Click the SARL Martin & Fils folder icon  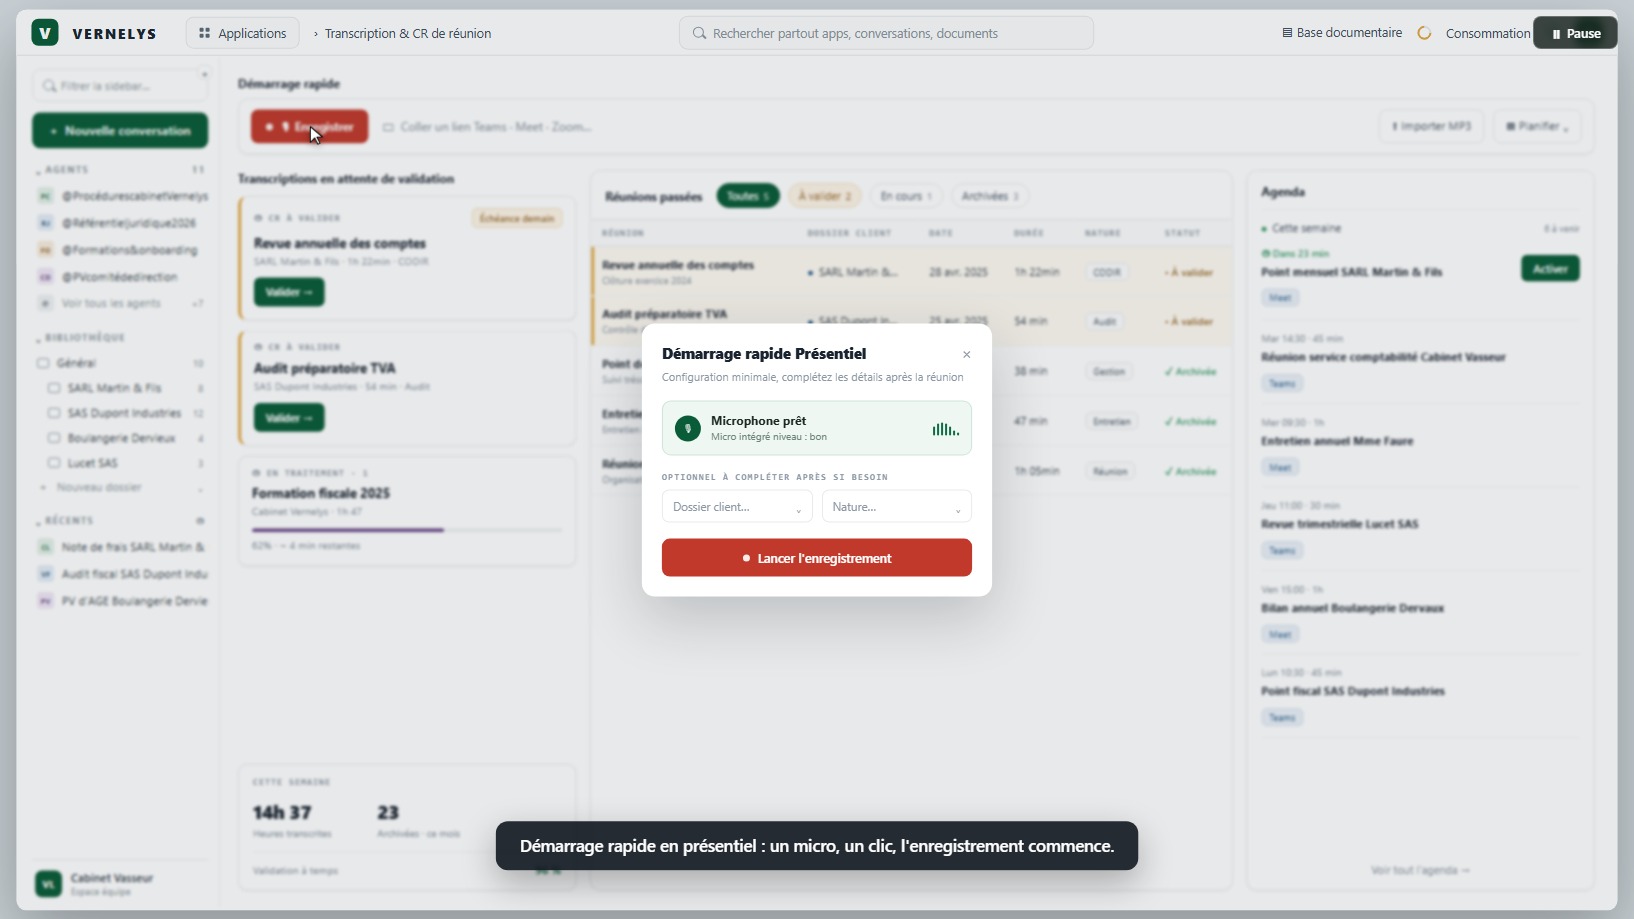point(54,388)
